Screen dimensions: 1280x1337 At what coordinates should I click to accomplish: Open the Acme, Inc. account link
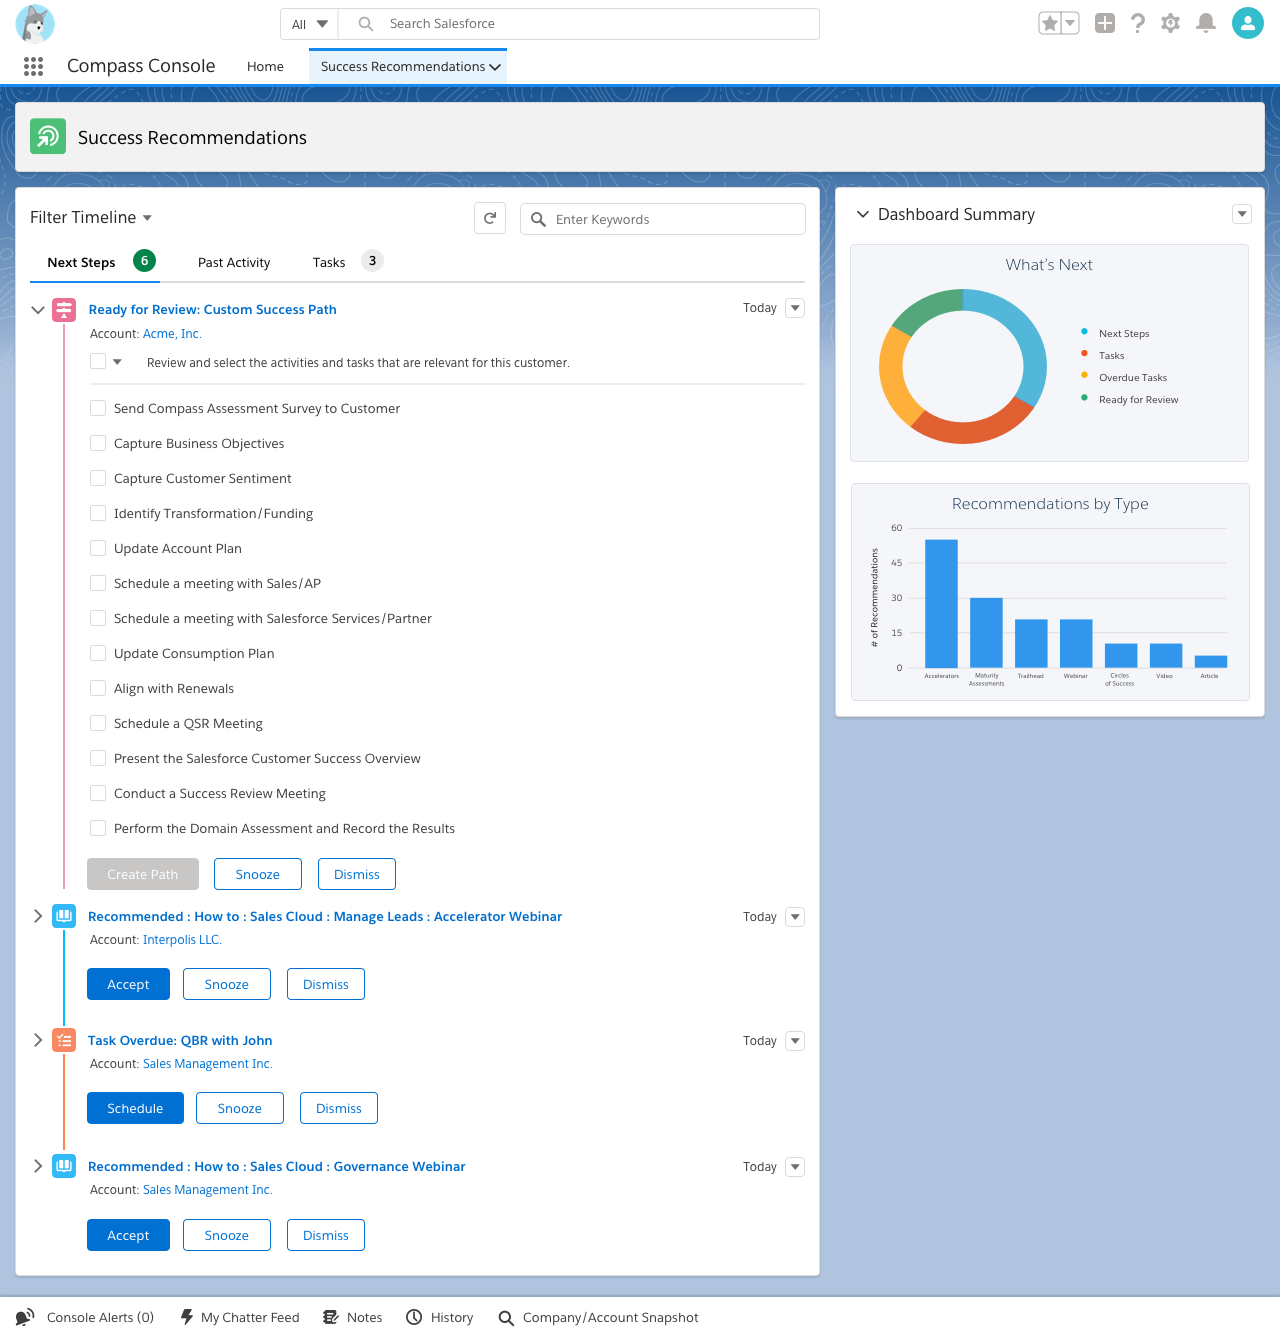click(172, 334)
